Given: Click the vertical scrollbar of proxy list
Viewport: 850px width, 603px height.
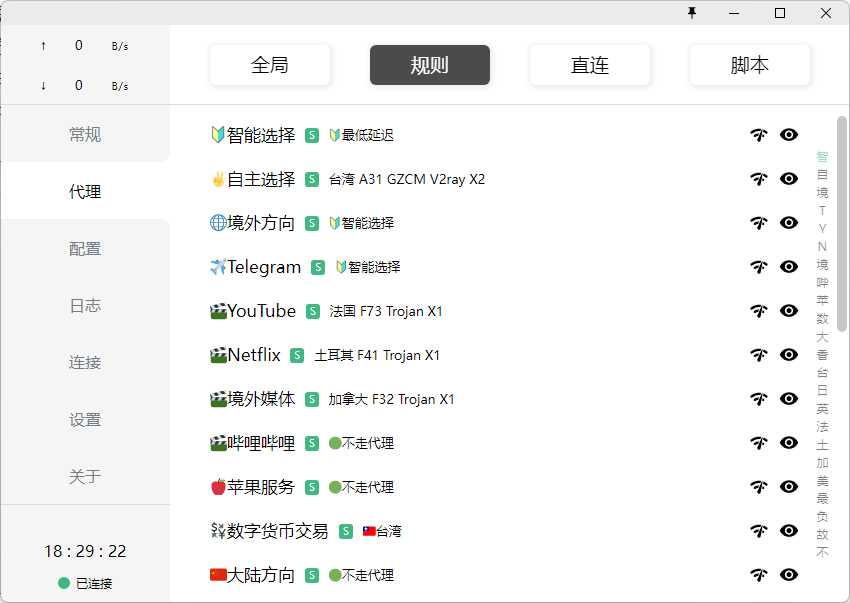Looking at the screenshot, I should click(842, 225).
